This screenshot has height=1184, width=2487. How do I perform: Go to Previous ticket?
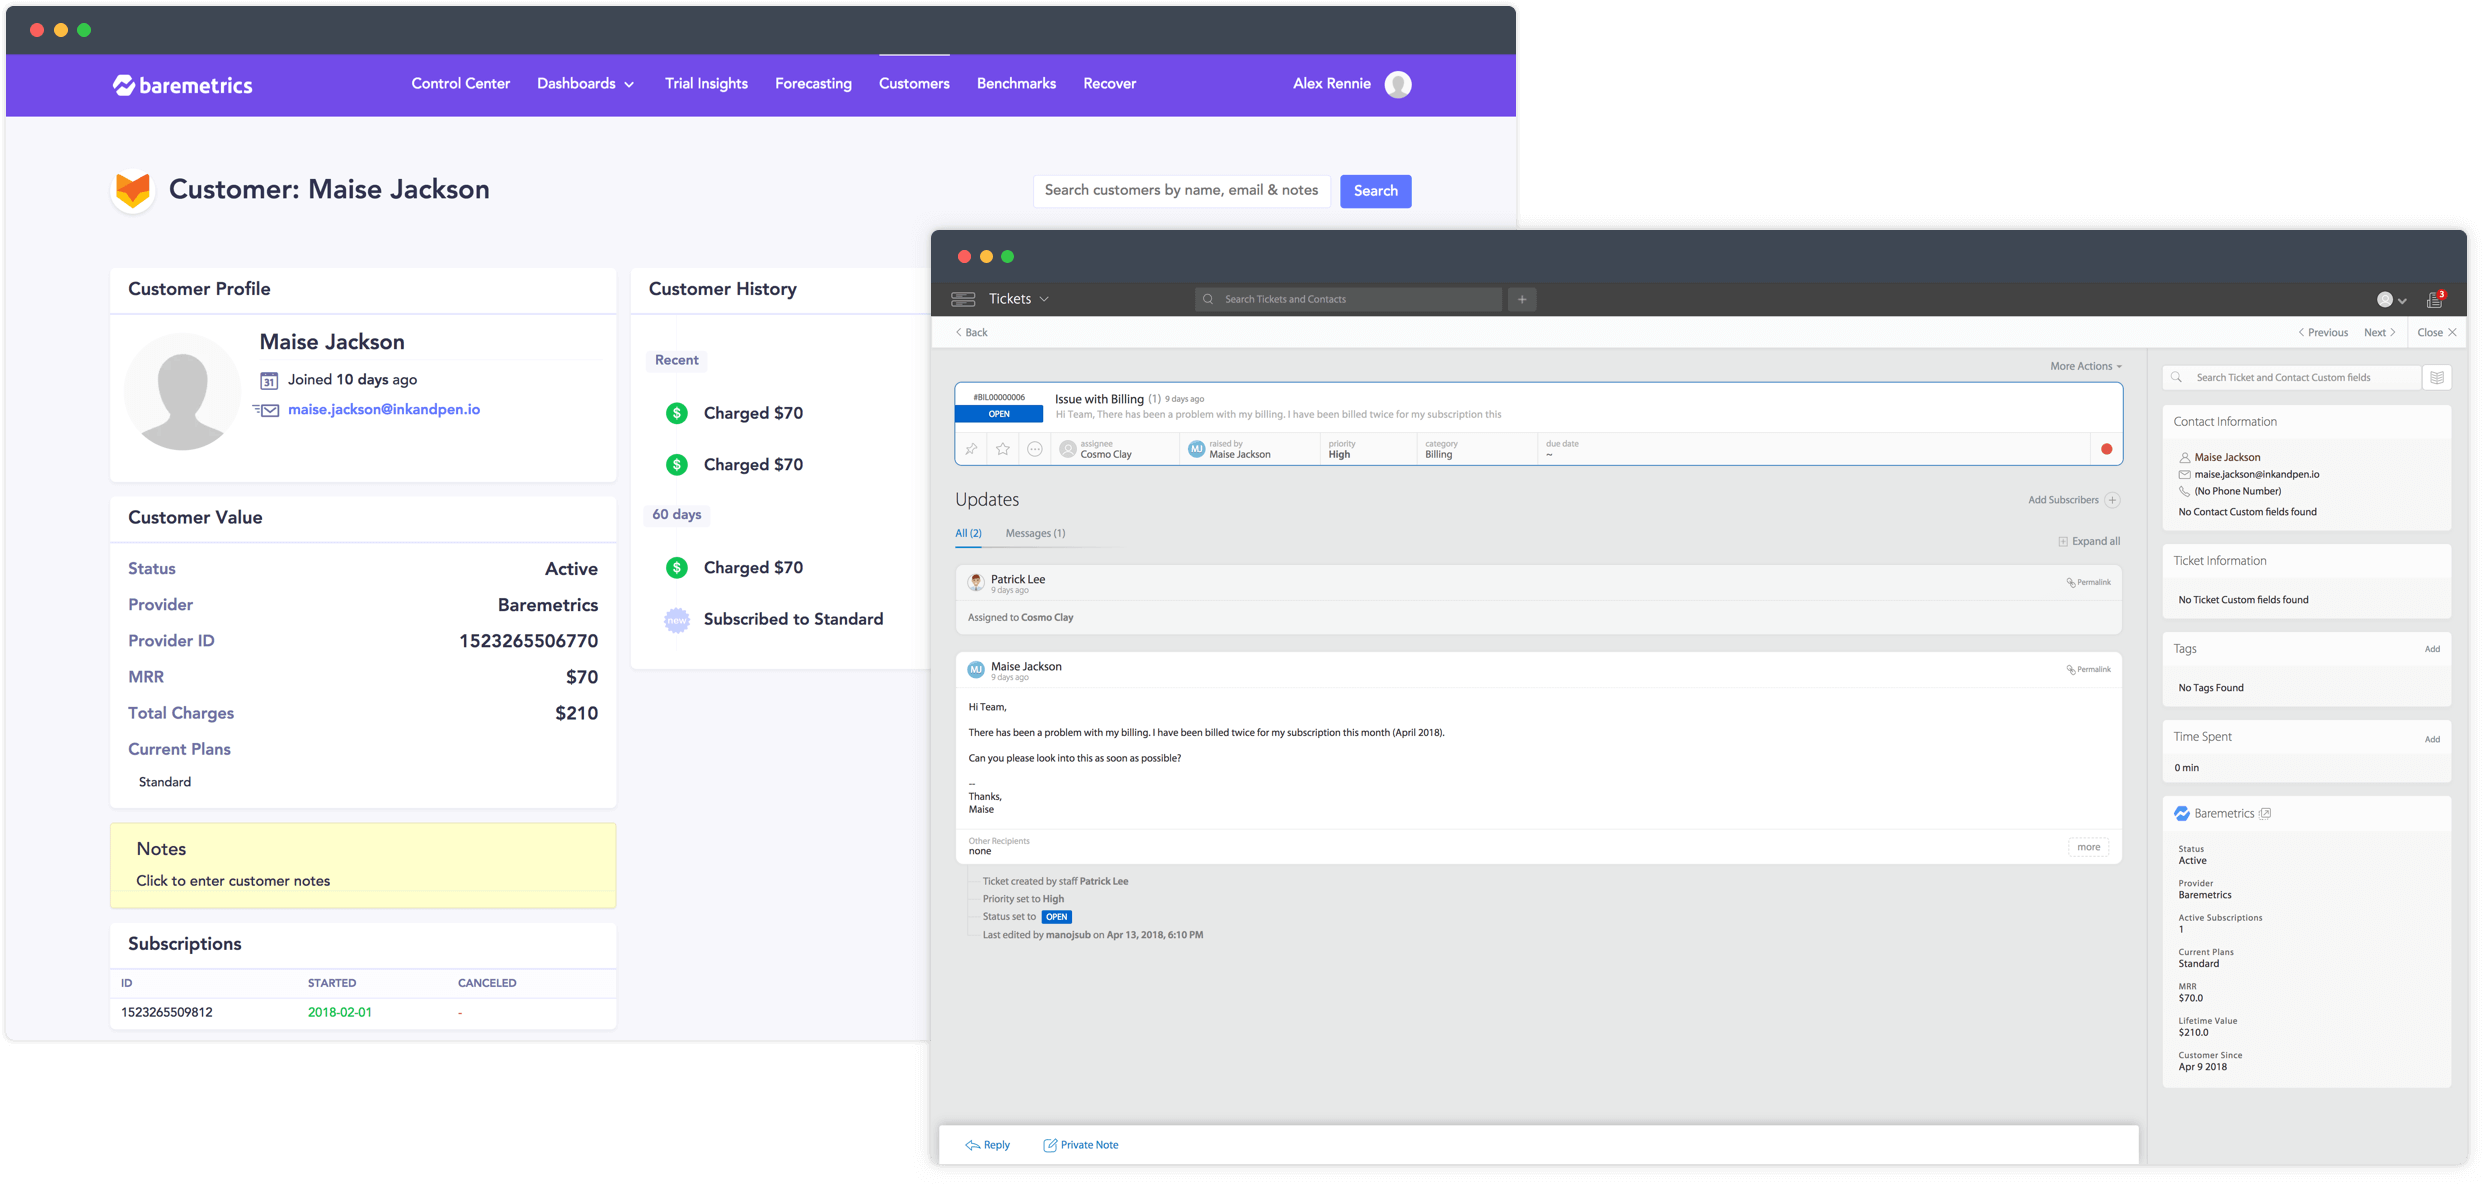(x=2322, y=332)
